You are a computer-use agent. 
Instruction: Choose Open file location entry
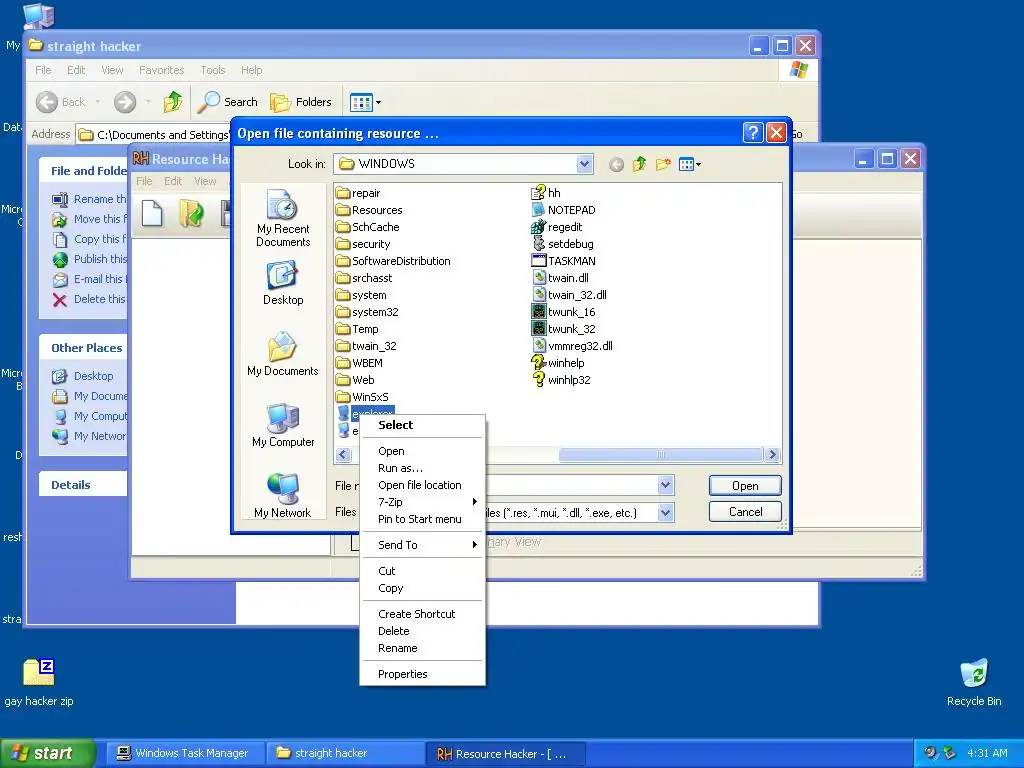click(x=423, y=485)
